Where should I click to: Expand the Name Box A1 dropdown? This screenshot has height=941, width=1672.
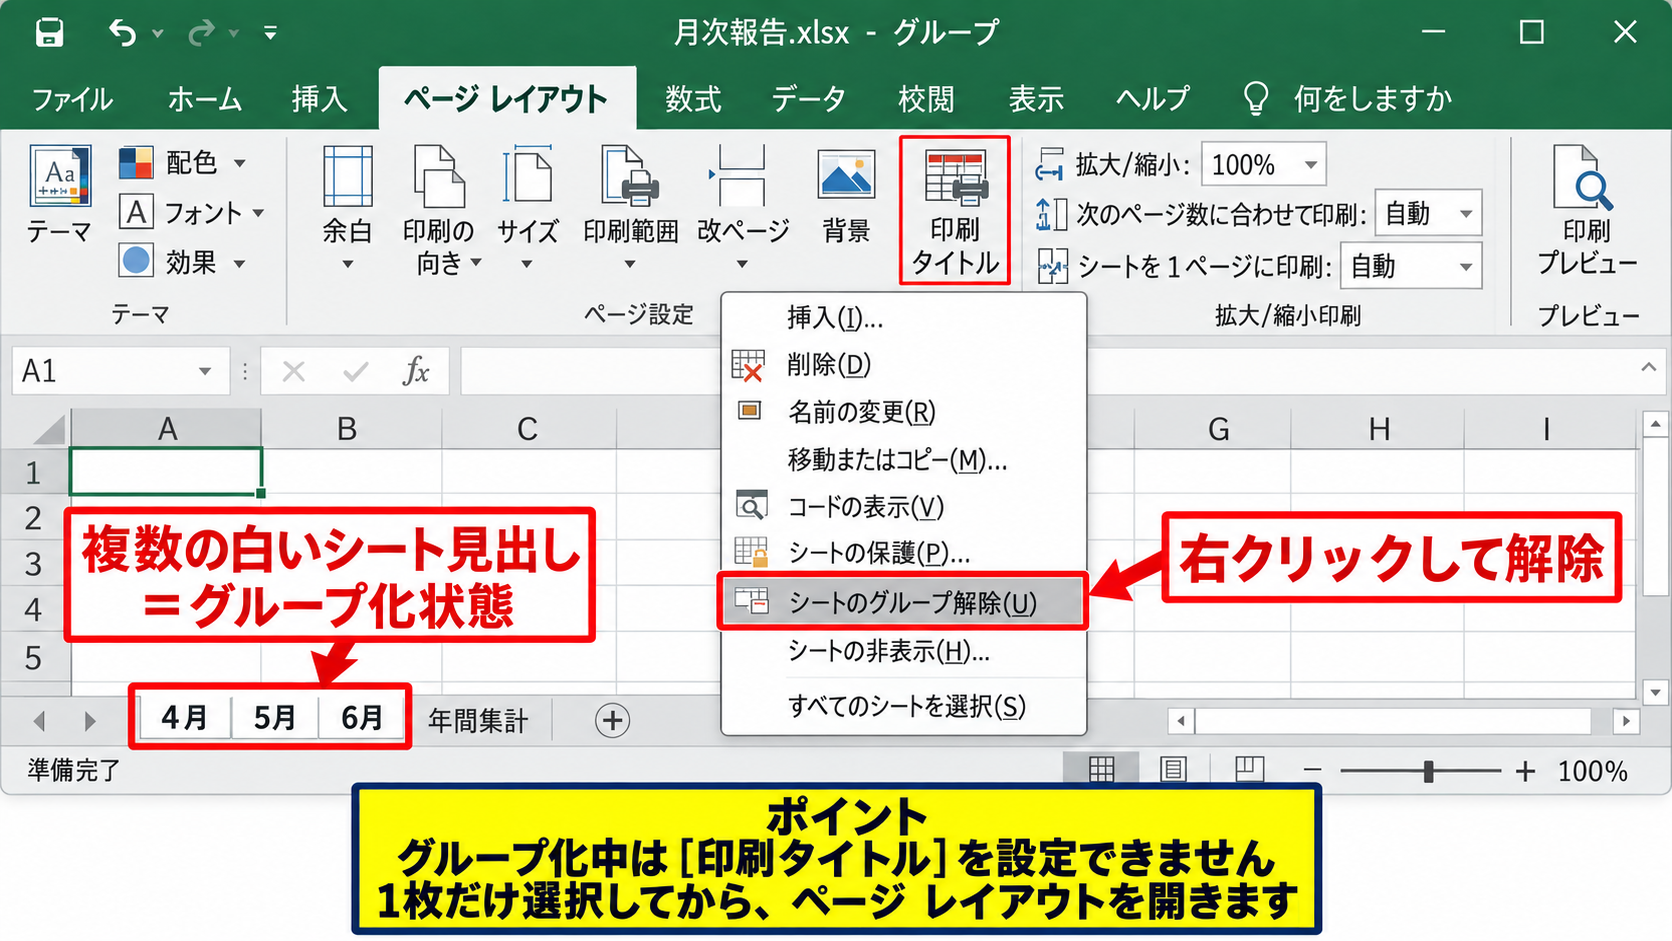pos(205,372)
